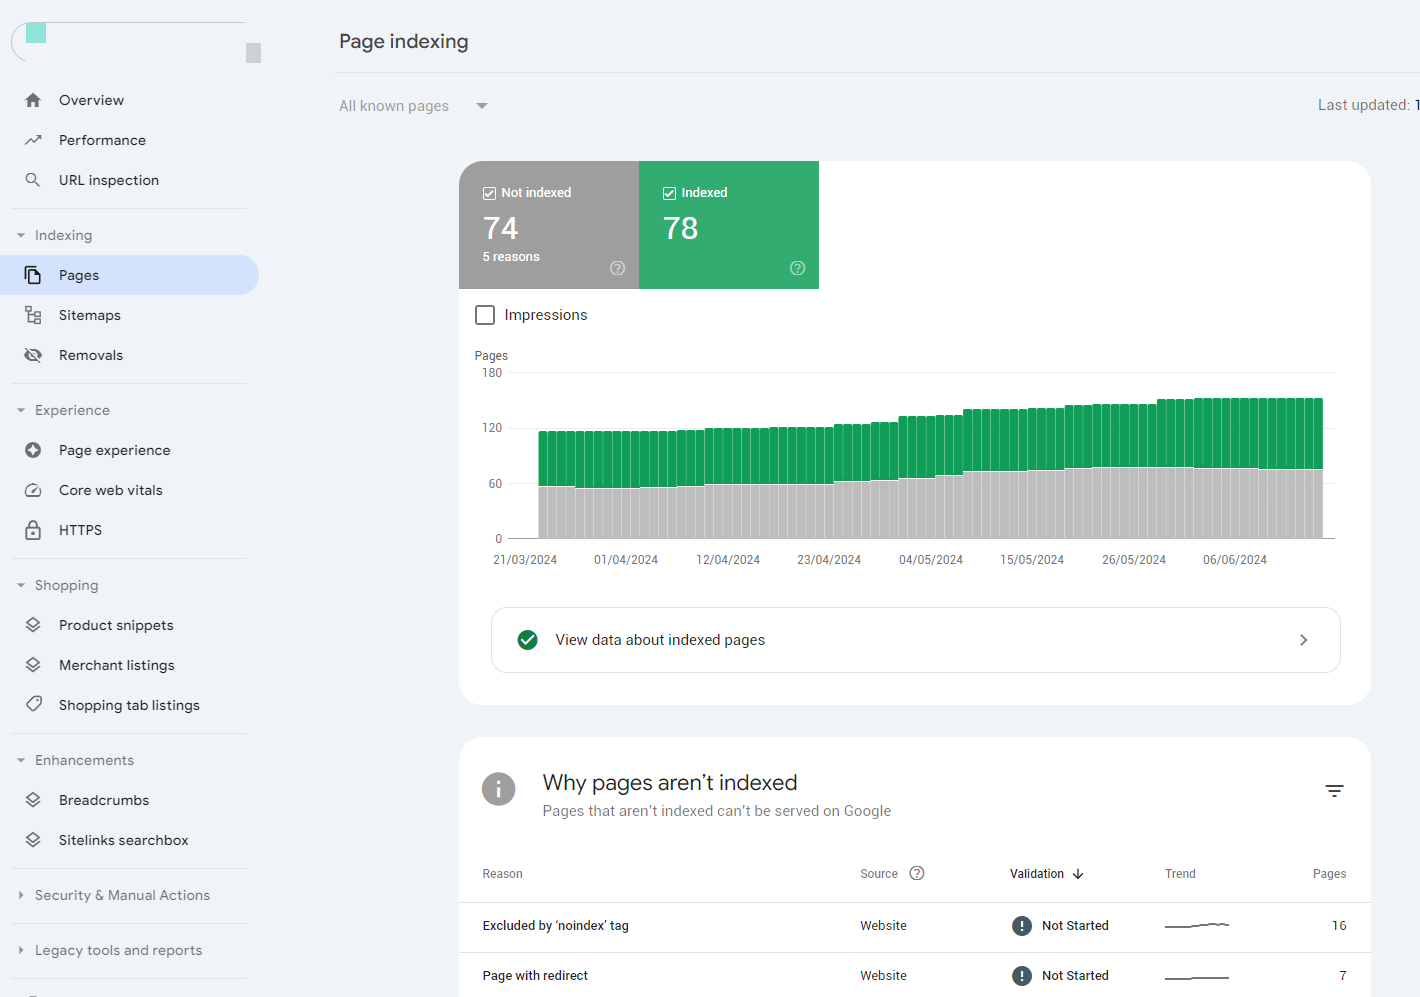Enable the Impressions checkbox
The width and height of the screenshot is (1420, 997).
[485, 315]
